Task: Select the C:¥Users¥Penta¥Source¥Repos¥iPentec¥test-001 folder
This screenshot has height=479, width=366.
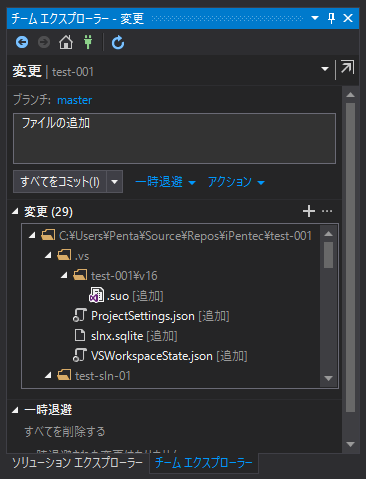Action: pyautogui.click(x=176, y=236)
